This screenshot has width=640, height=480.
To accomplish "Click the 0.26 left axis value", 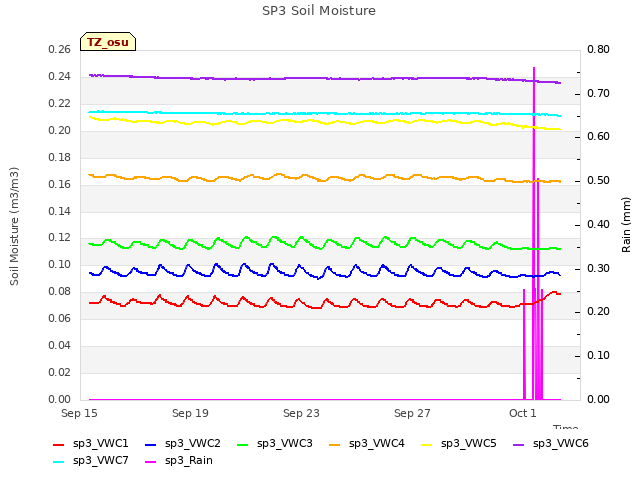I will 60,49.
